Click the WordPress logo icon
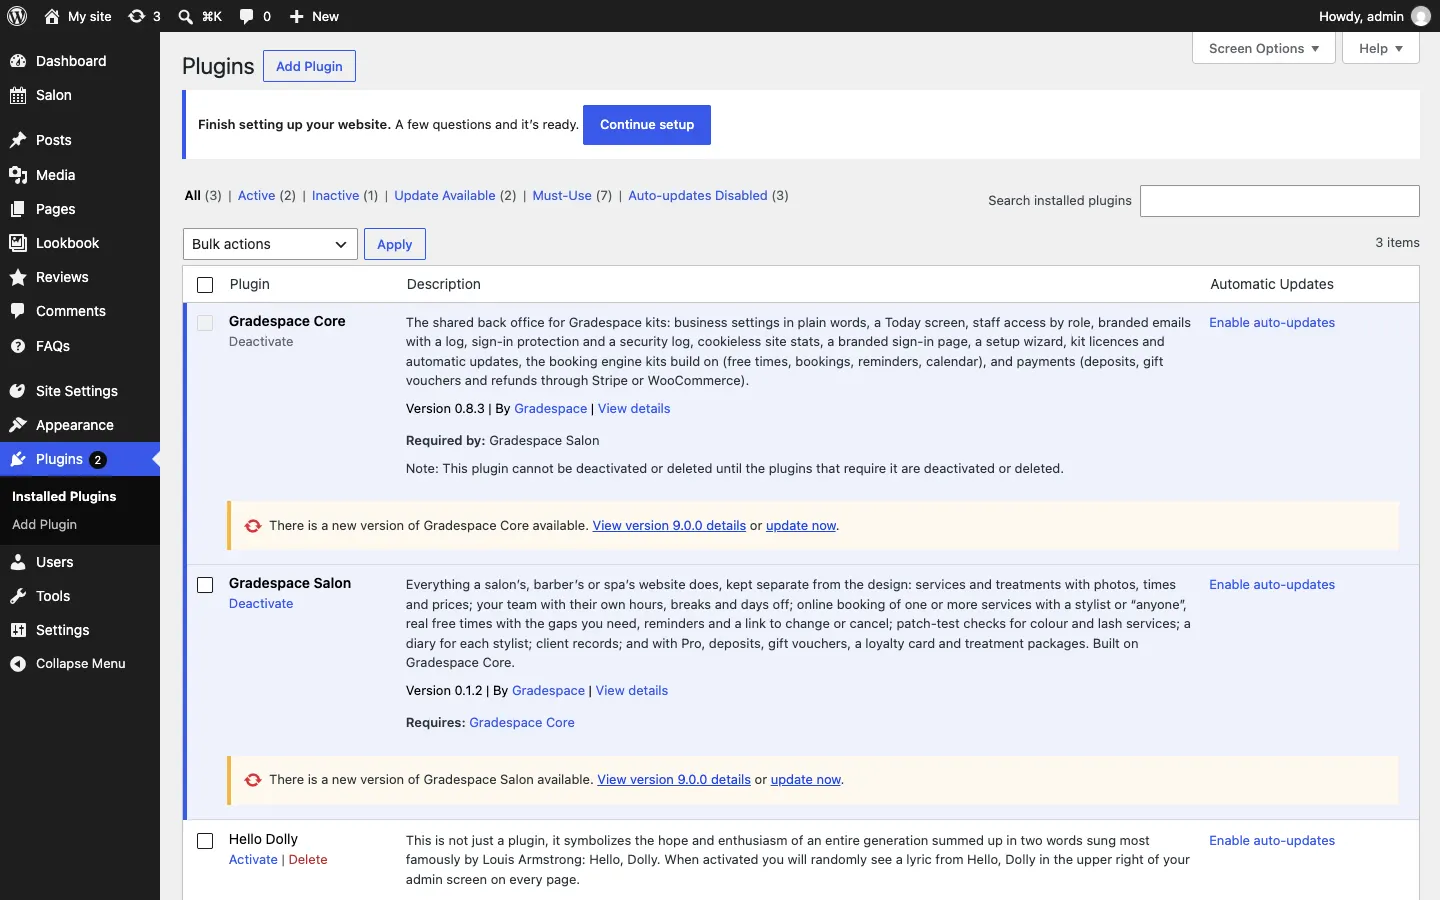 (x=17, y=16)
